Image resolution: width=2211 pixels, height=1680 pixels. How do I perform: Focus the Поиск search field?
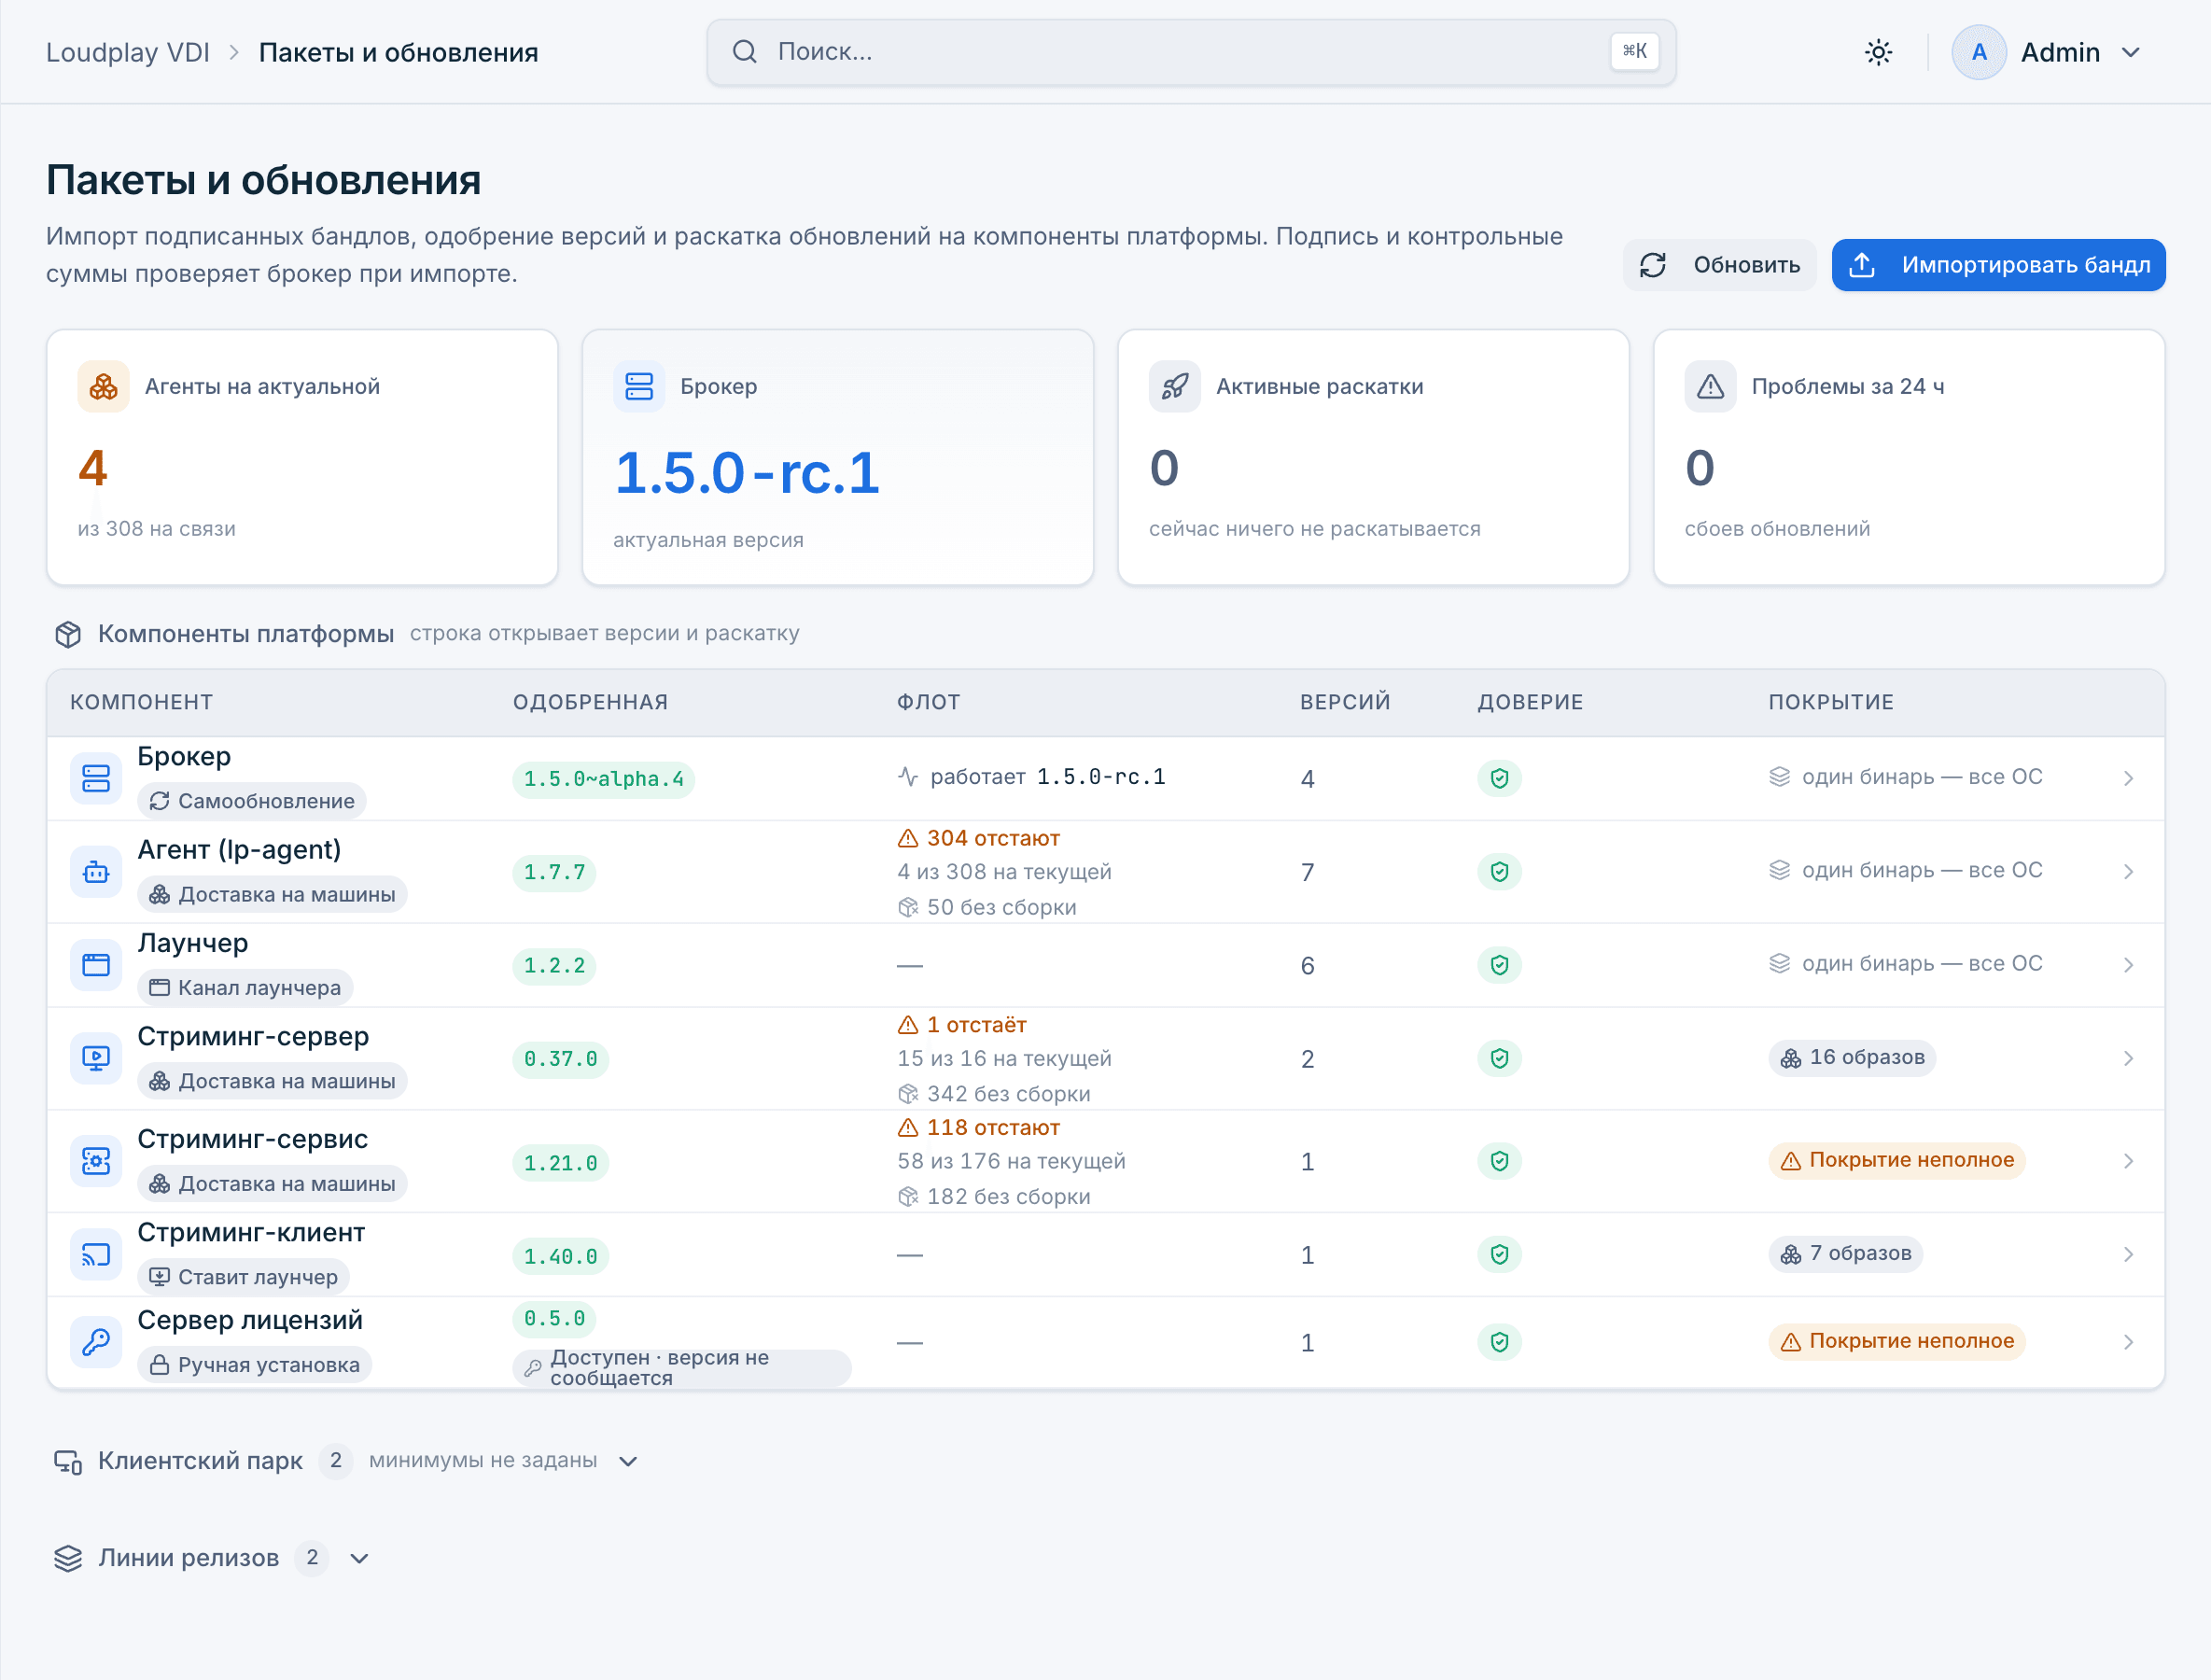(1191, 52)
